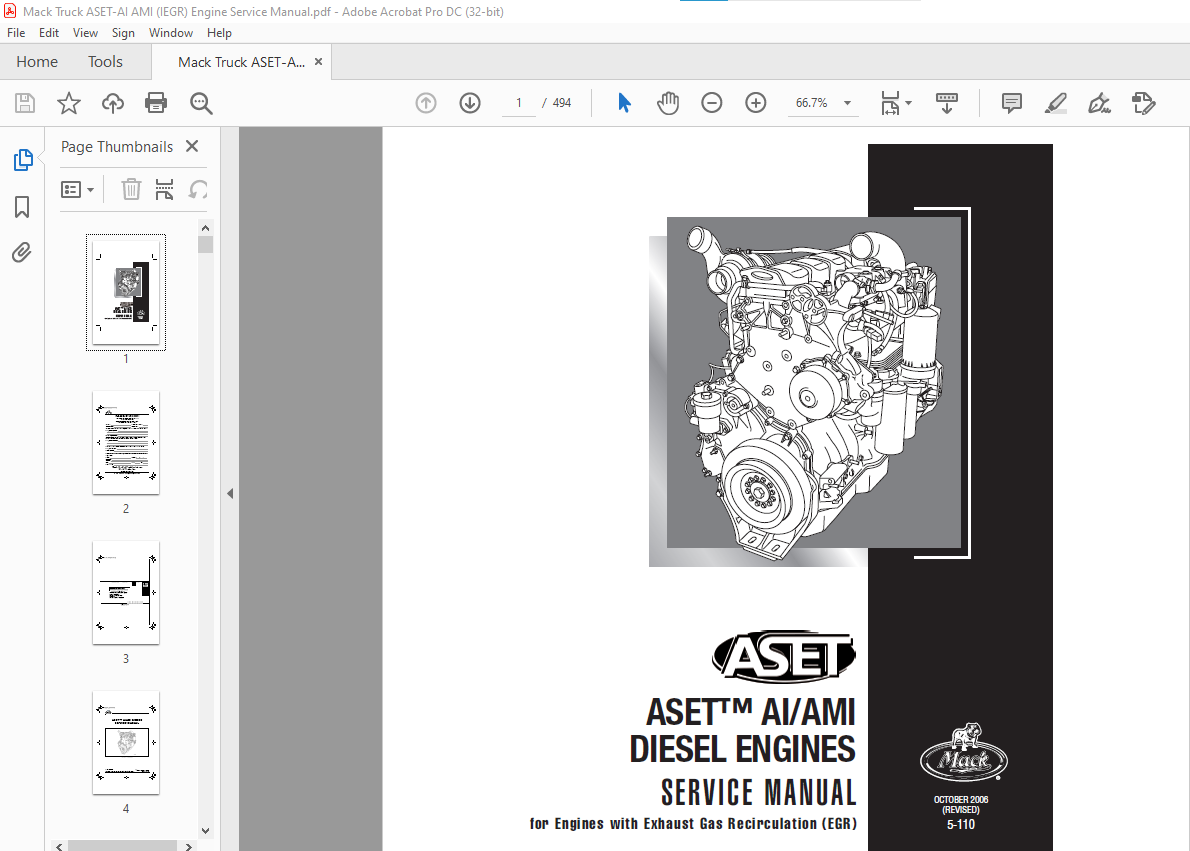Click the DIESEL ENGINES title text
The width and height of the screenshot is (1190, 851).
pos(742,749)
